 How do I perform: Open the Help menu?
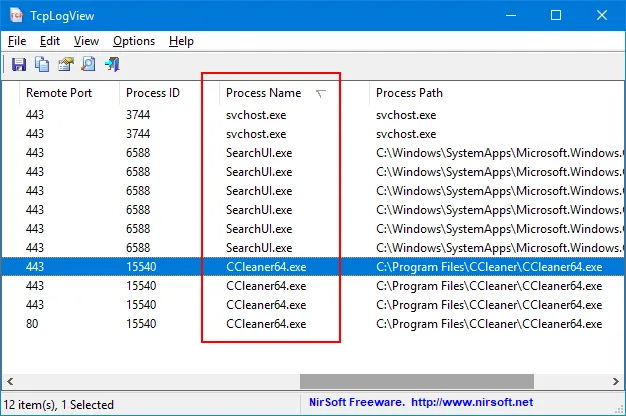click(x=181, y=41)
